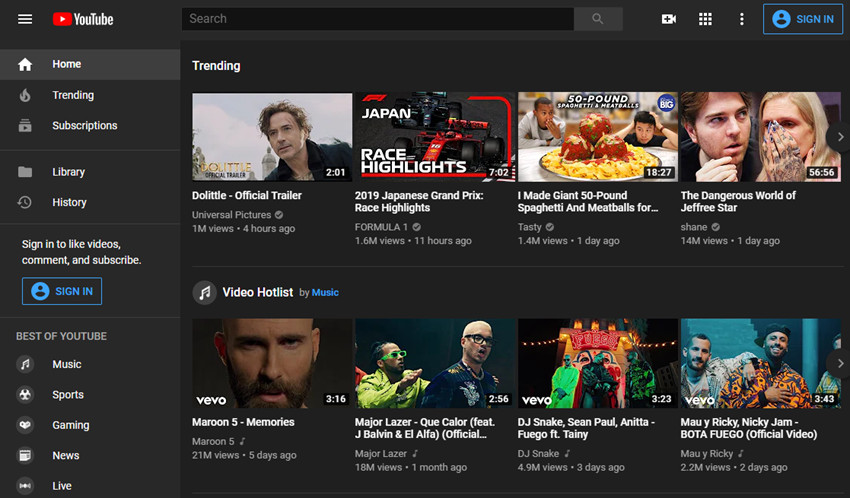Open the YouTube apps grid icon

[x=705, y=20]
